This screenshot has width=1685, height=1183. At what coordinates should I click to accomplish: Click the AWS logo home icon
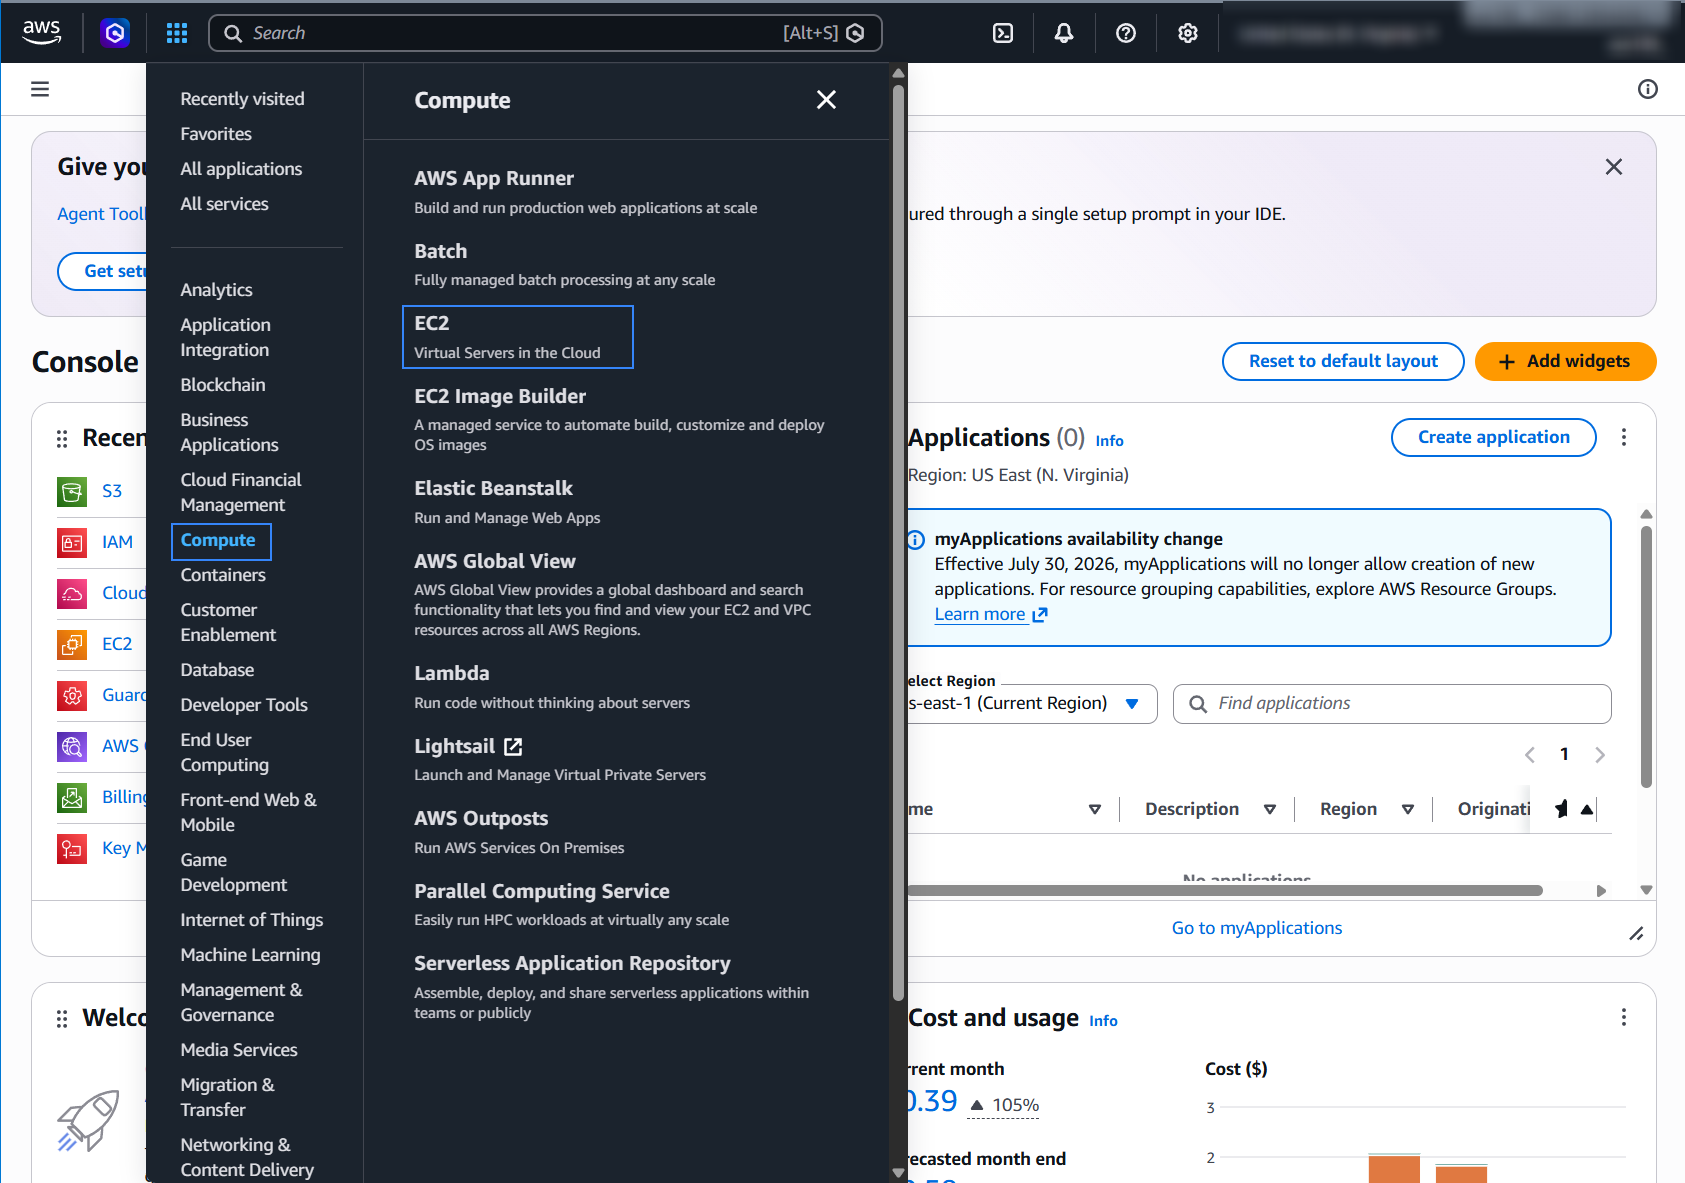pyautogui.click(x=42, y=32)
